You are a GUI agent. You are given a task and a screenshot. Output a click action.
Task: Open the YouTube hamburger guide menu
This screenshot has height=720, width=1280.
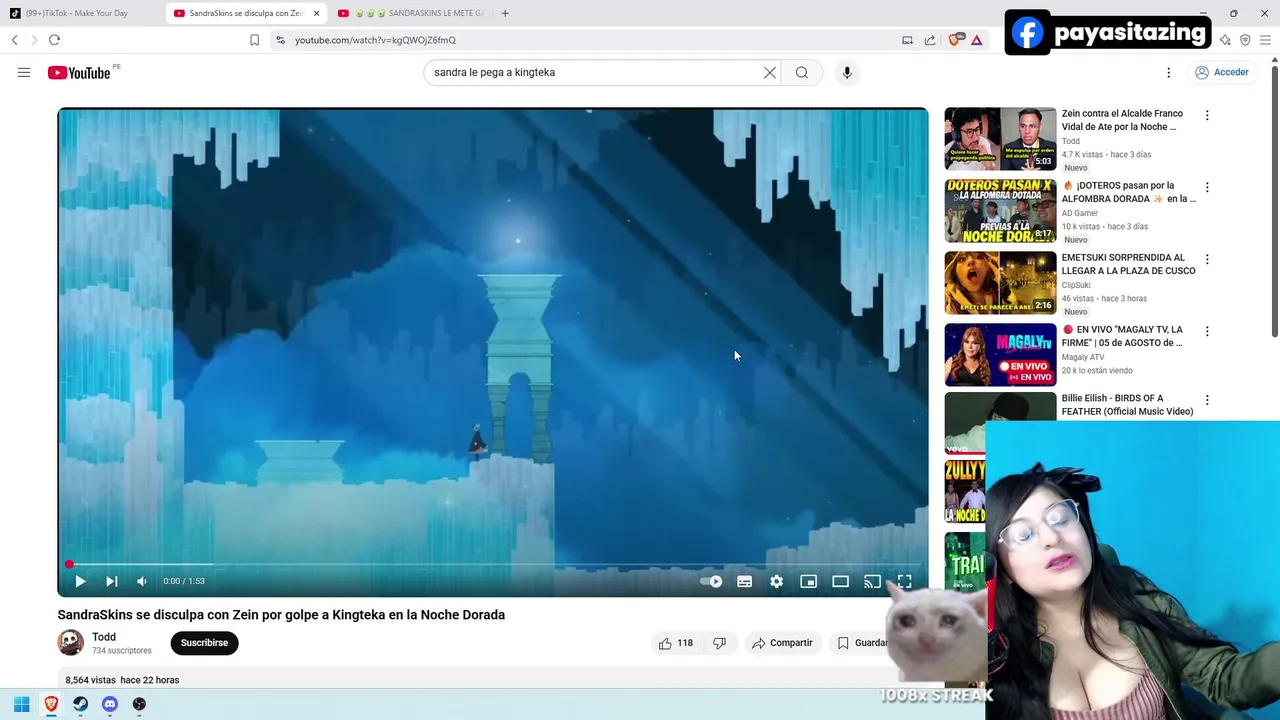coord(24,72)
